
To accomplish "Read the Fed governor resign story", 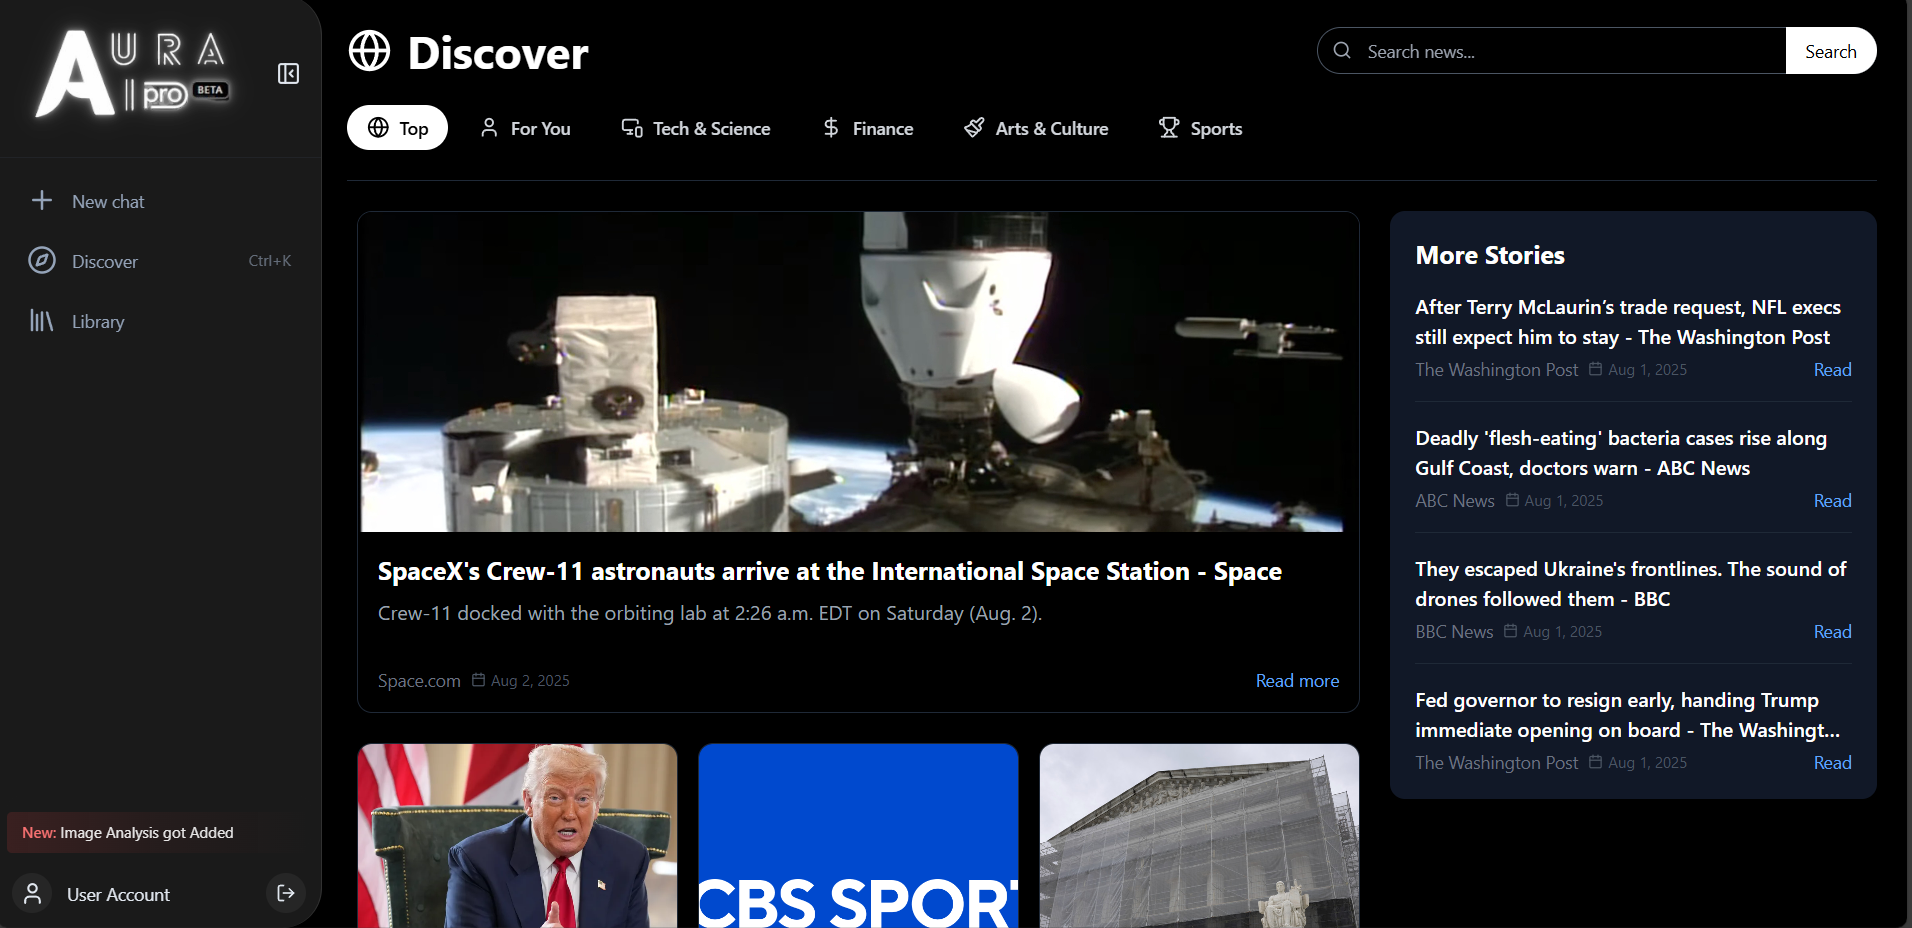I will tap(1832, 762).
